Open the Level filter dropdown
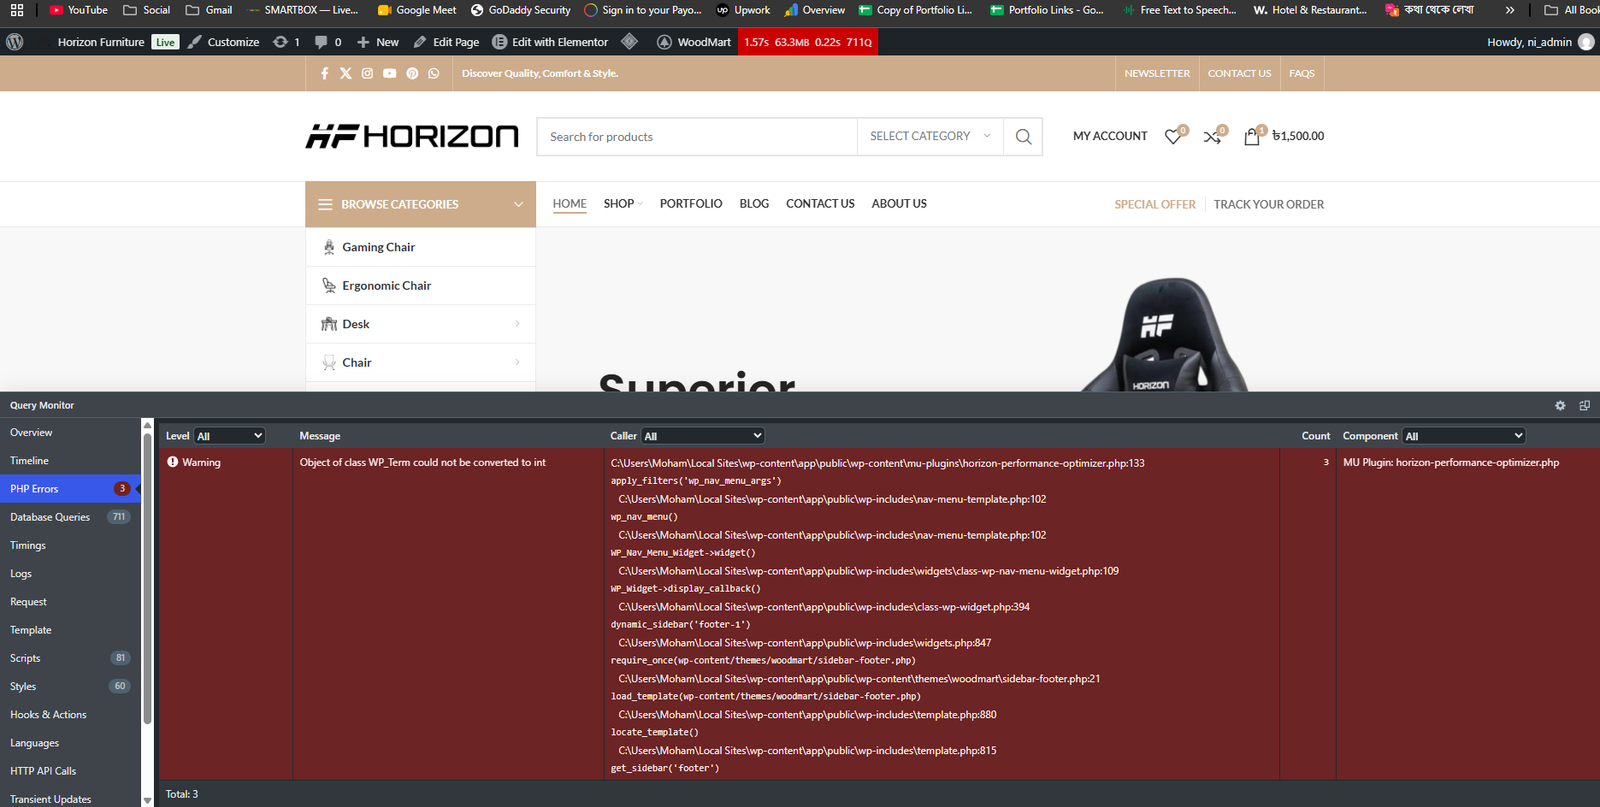 click(229, 436)
